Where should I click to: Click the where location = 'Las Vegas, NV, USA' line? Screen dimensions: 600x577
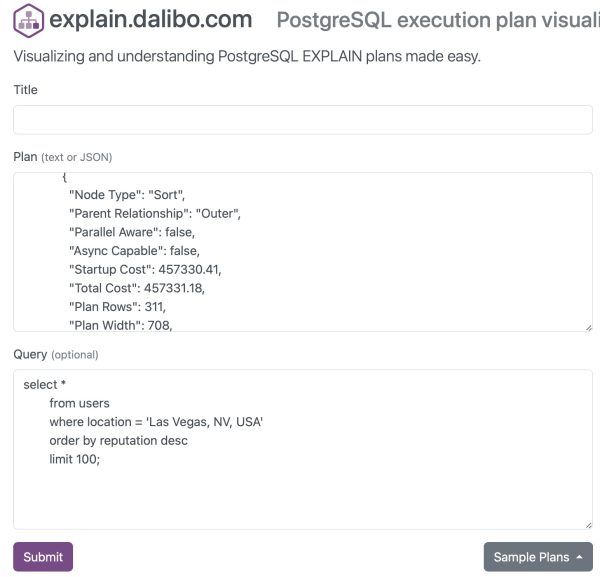coord(156,422)
